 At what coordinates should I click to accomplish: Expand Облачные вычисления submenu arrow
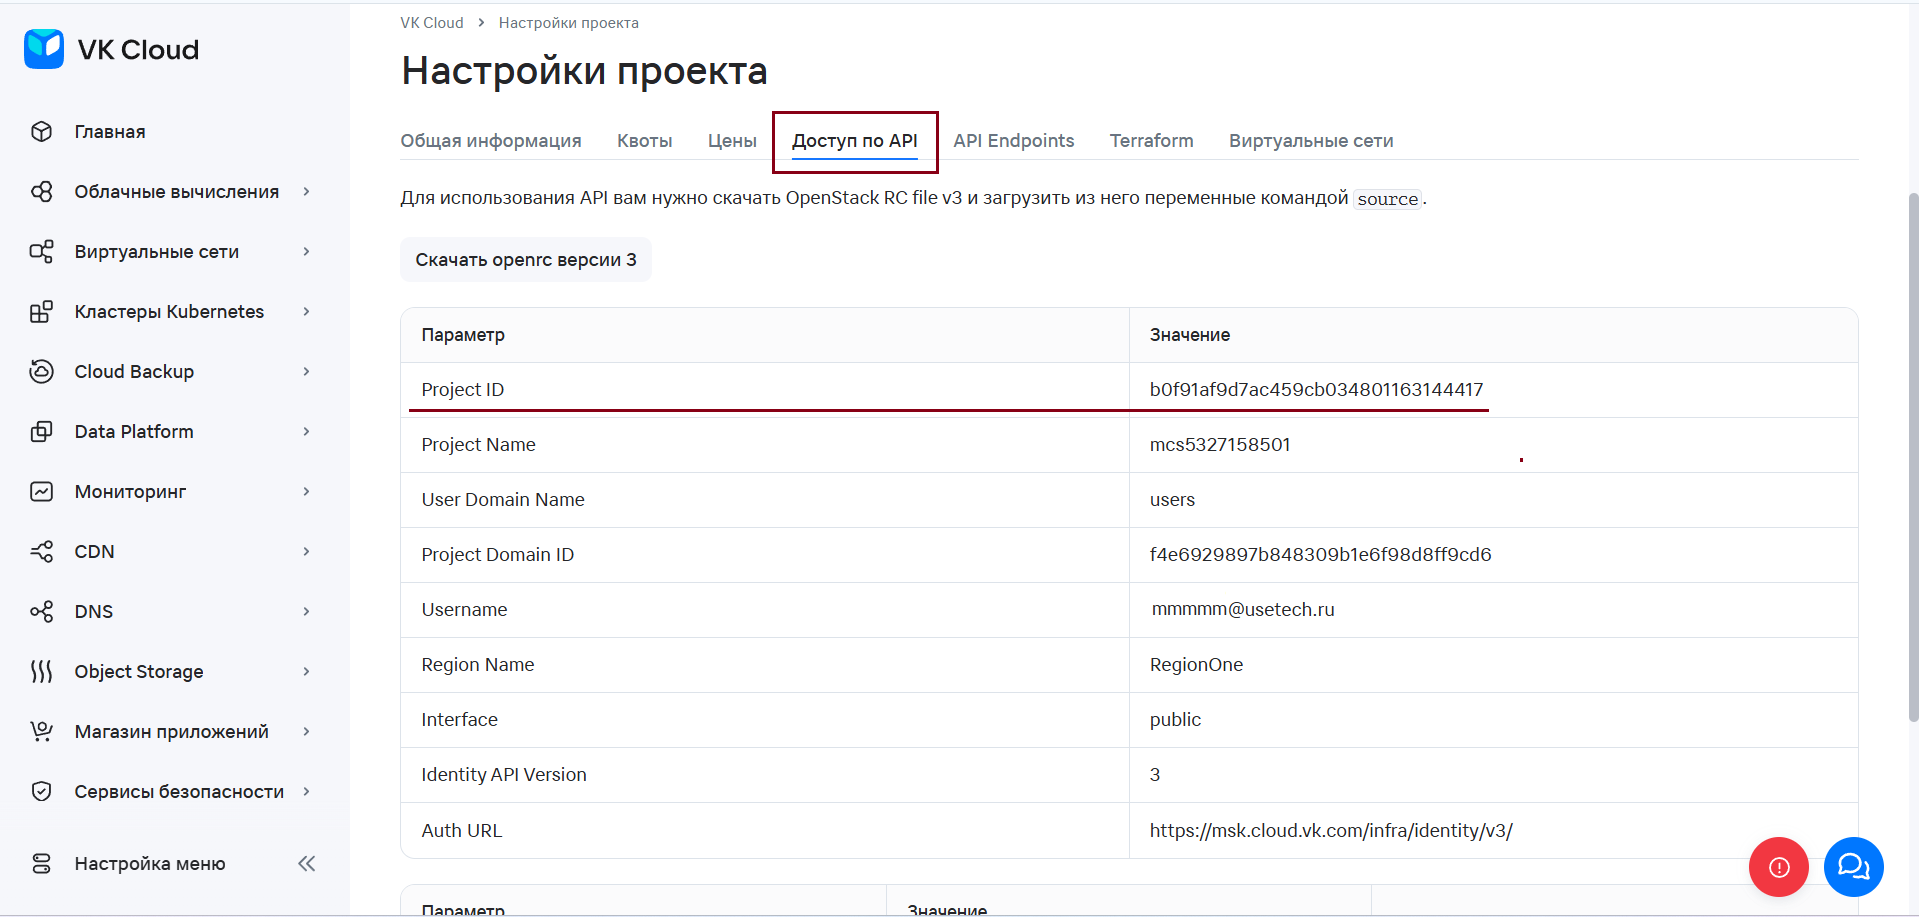[307, 192]
